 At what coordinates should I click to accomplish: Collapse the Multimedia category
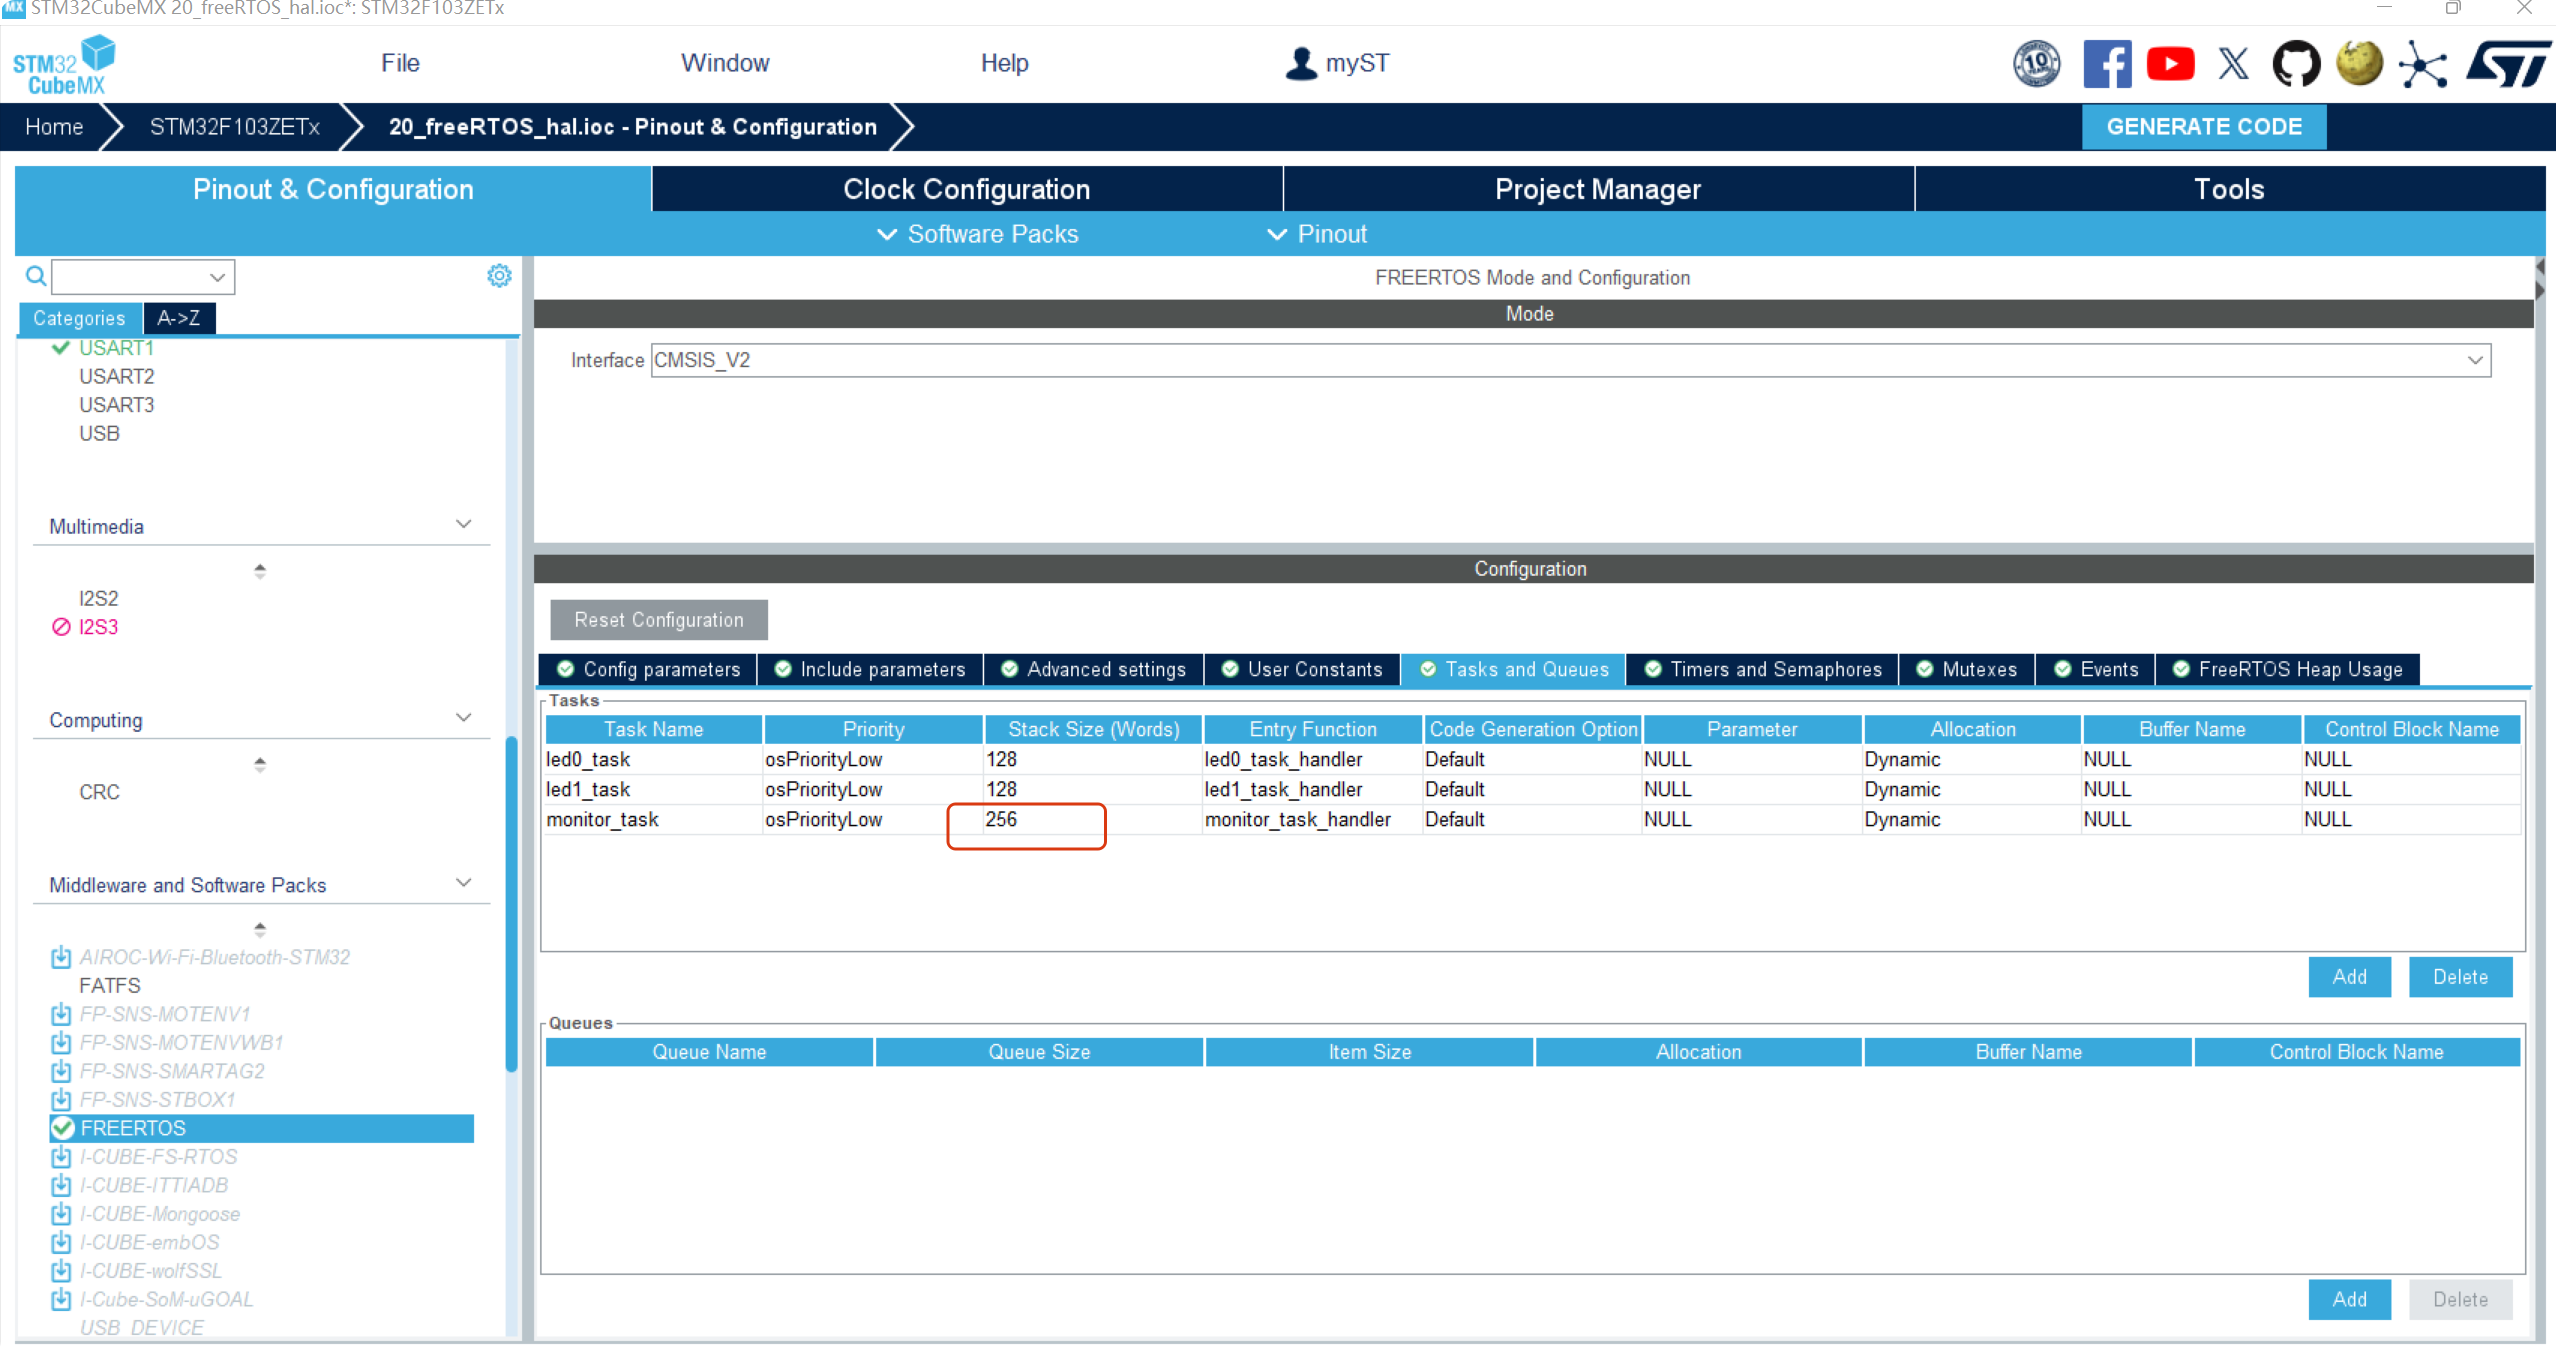pyautogui.click(x=463, y=525)
